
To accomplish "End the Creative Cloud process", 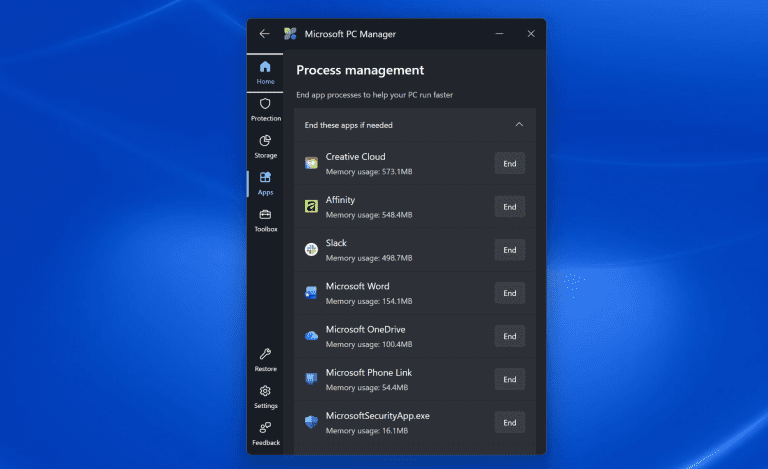I will pyautogui.click(x=509, y=163).
